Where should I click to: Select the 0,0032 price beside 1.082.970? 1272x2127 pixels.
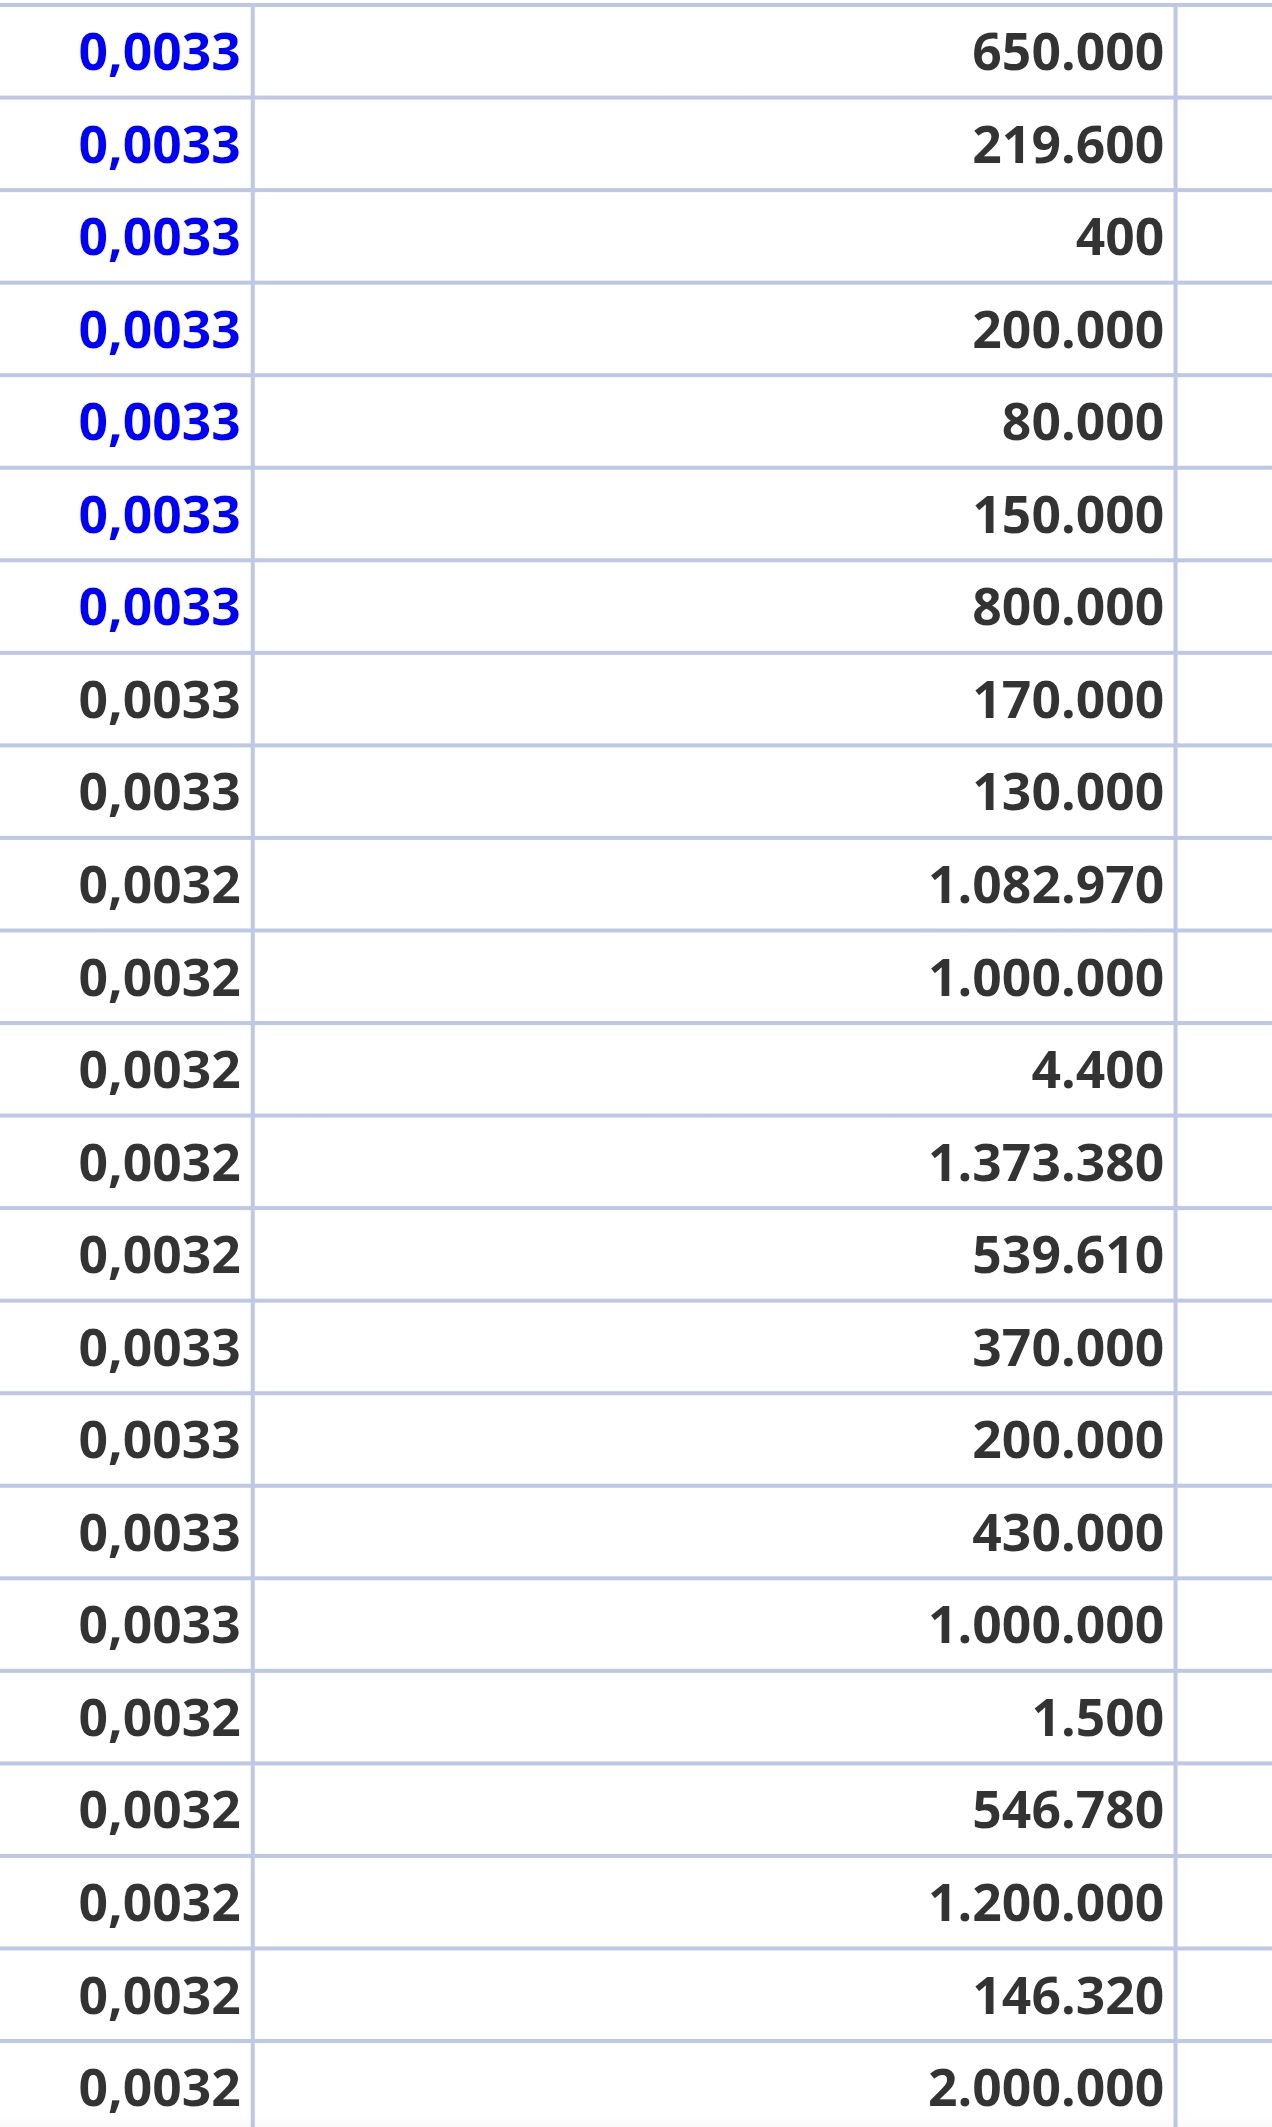160,885
